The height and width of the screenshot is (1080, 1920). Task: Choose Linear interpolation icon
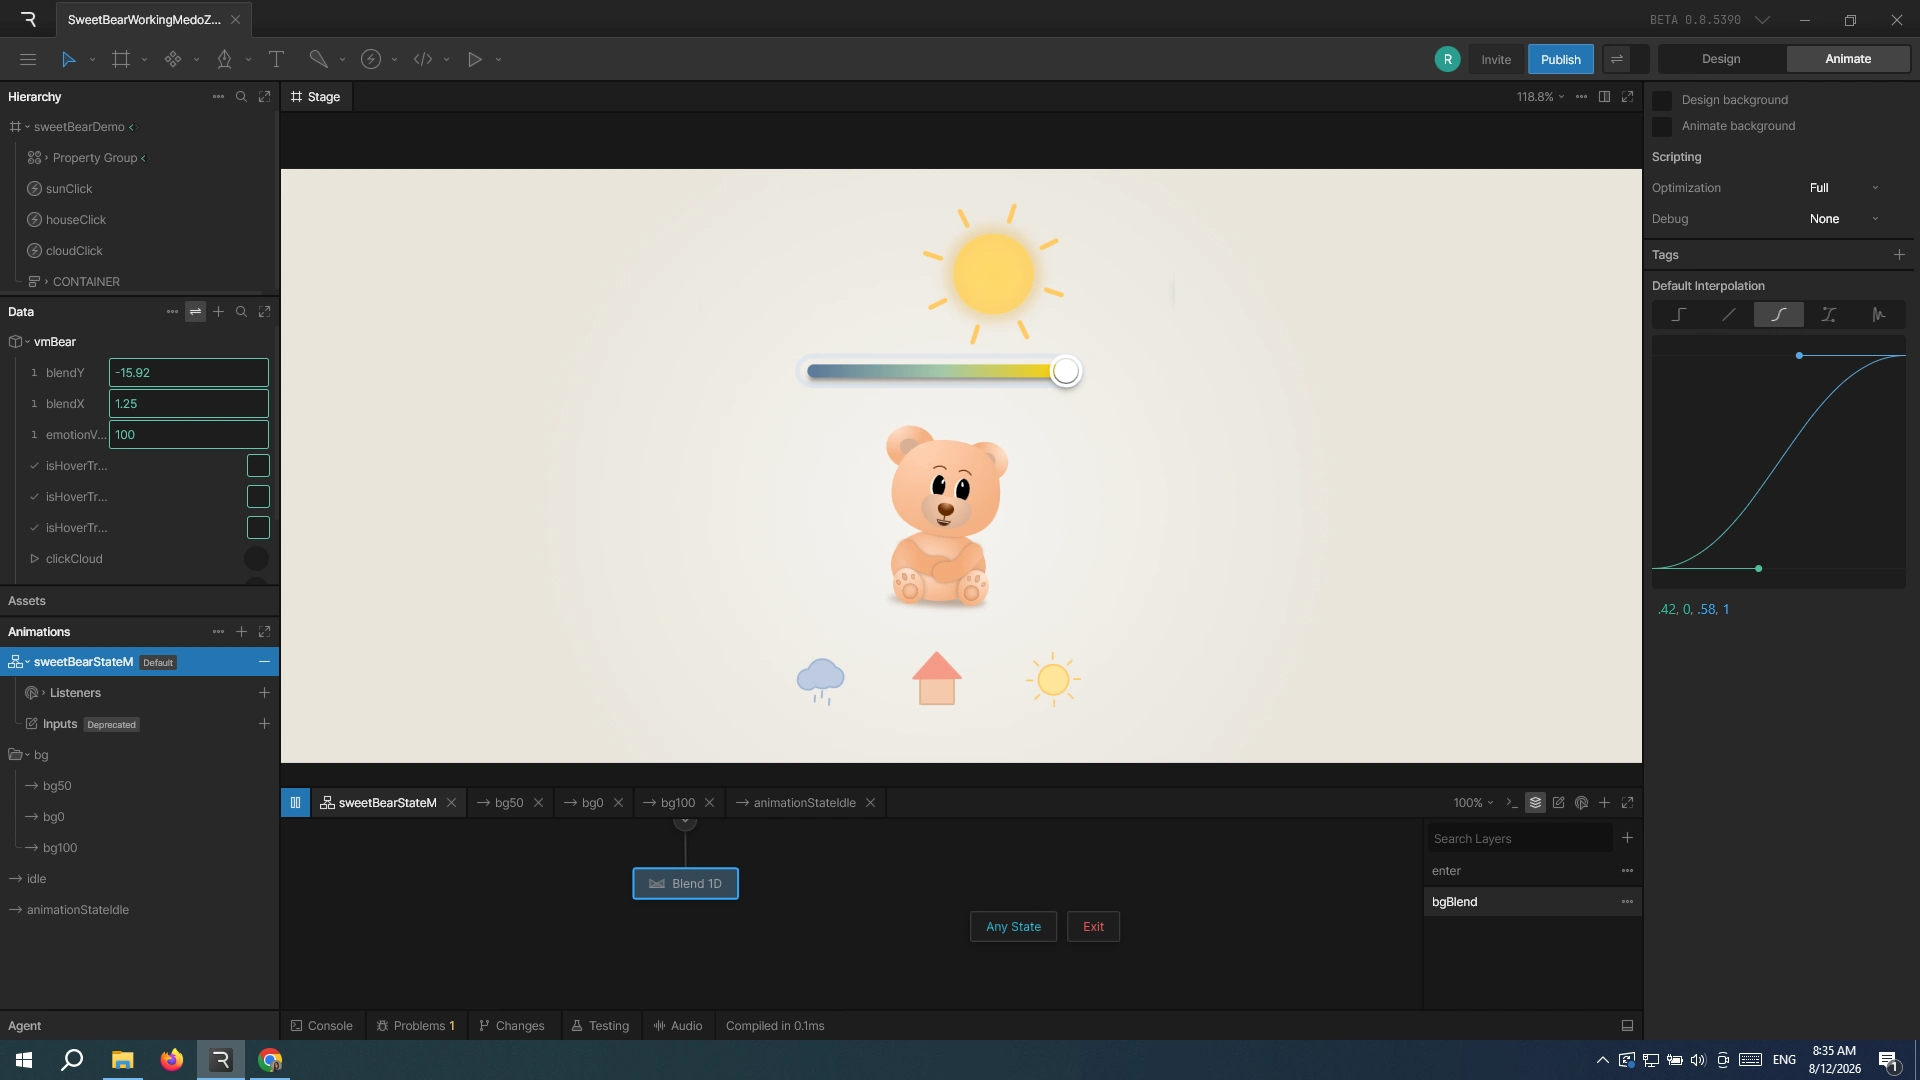(x=1729, y=315)
